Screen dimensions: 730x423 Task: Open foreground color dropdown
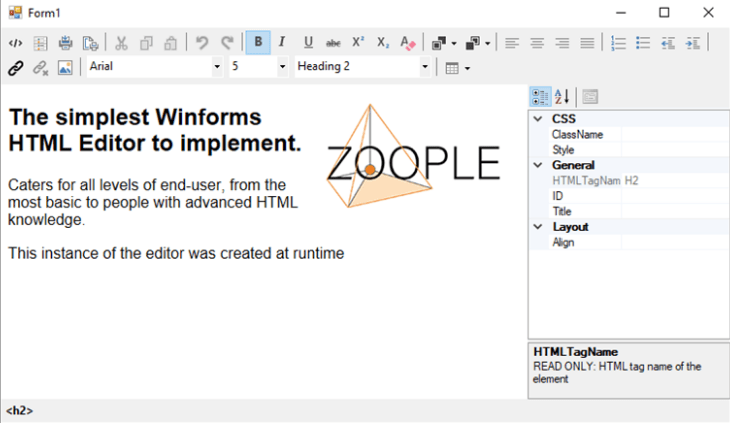454,43
